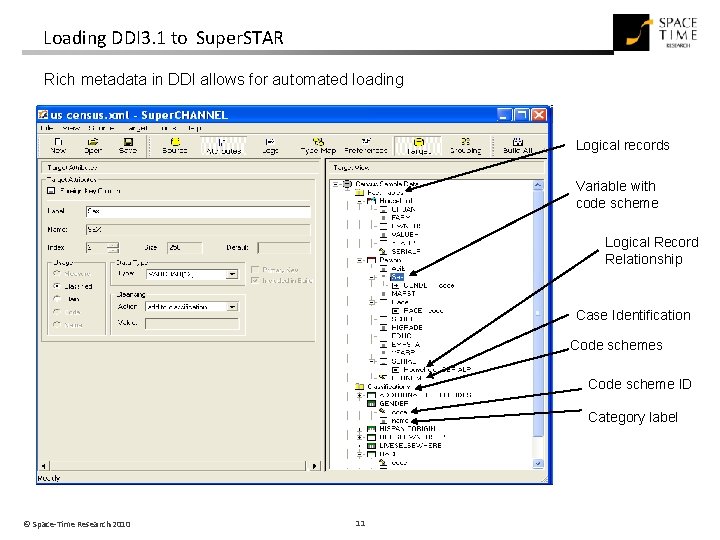The height and width of the screenshot is (540, 720).
Task: Click the Census Sample Data database icon
Action: [348, 184]
